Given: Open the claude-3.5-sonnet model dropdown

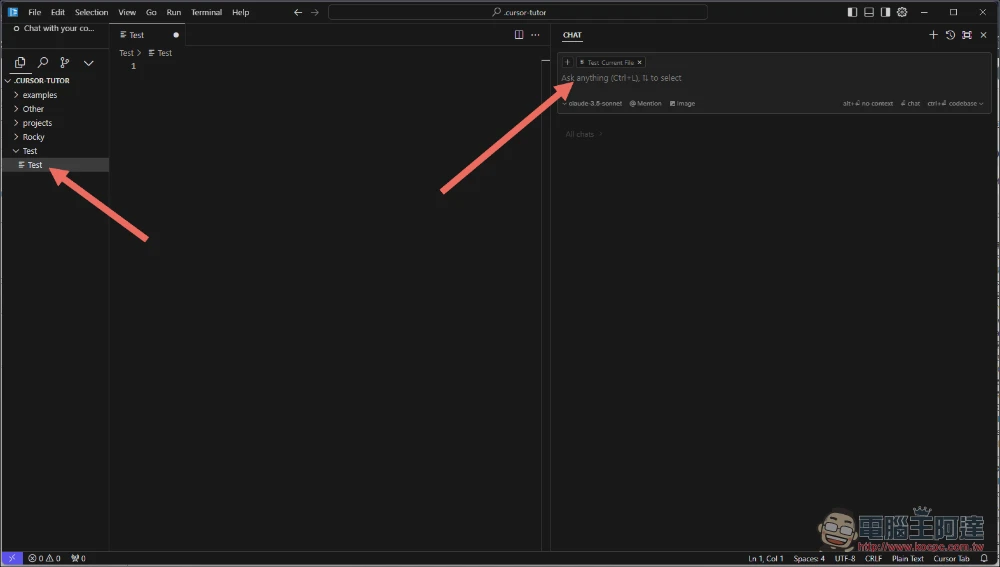Looking at the screenshot, I should [592, 103].
